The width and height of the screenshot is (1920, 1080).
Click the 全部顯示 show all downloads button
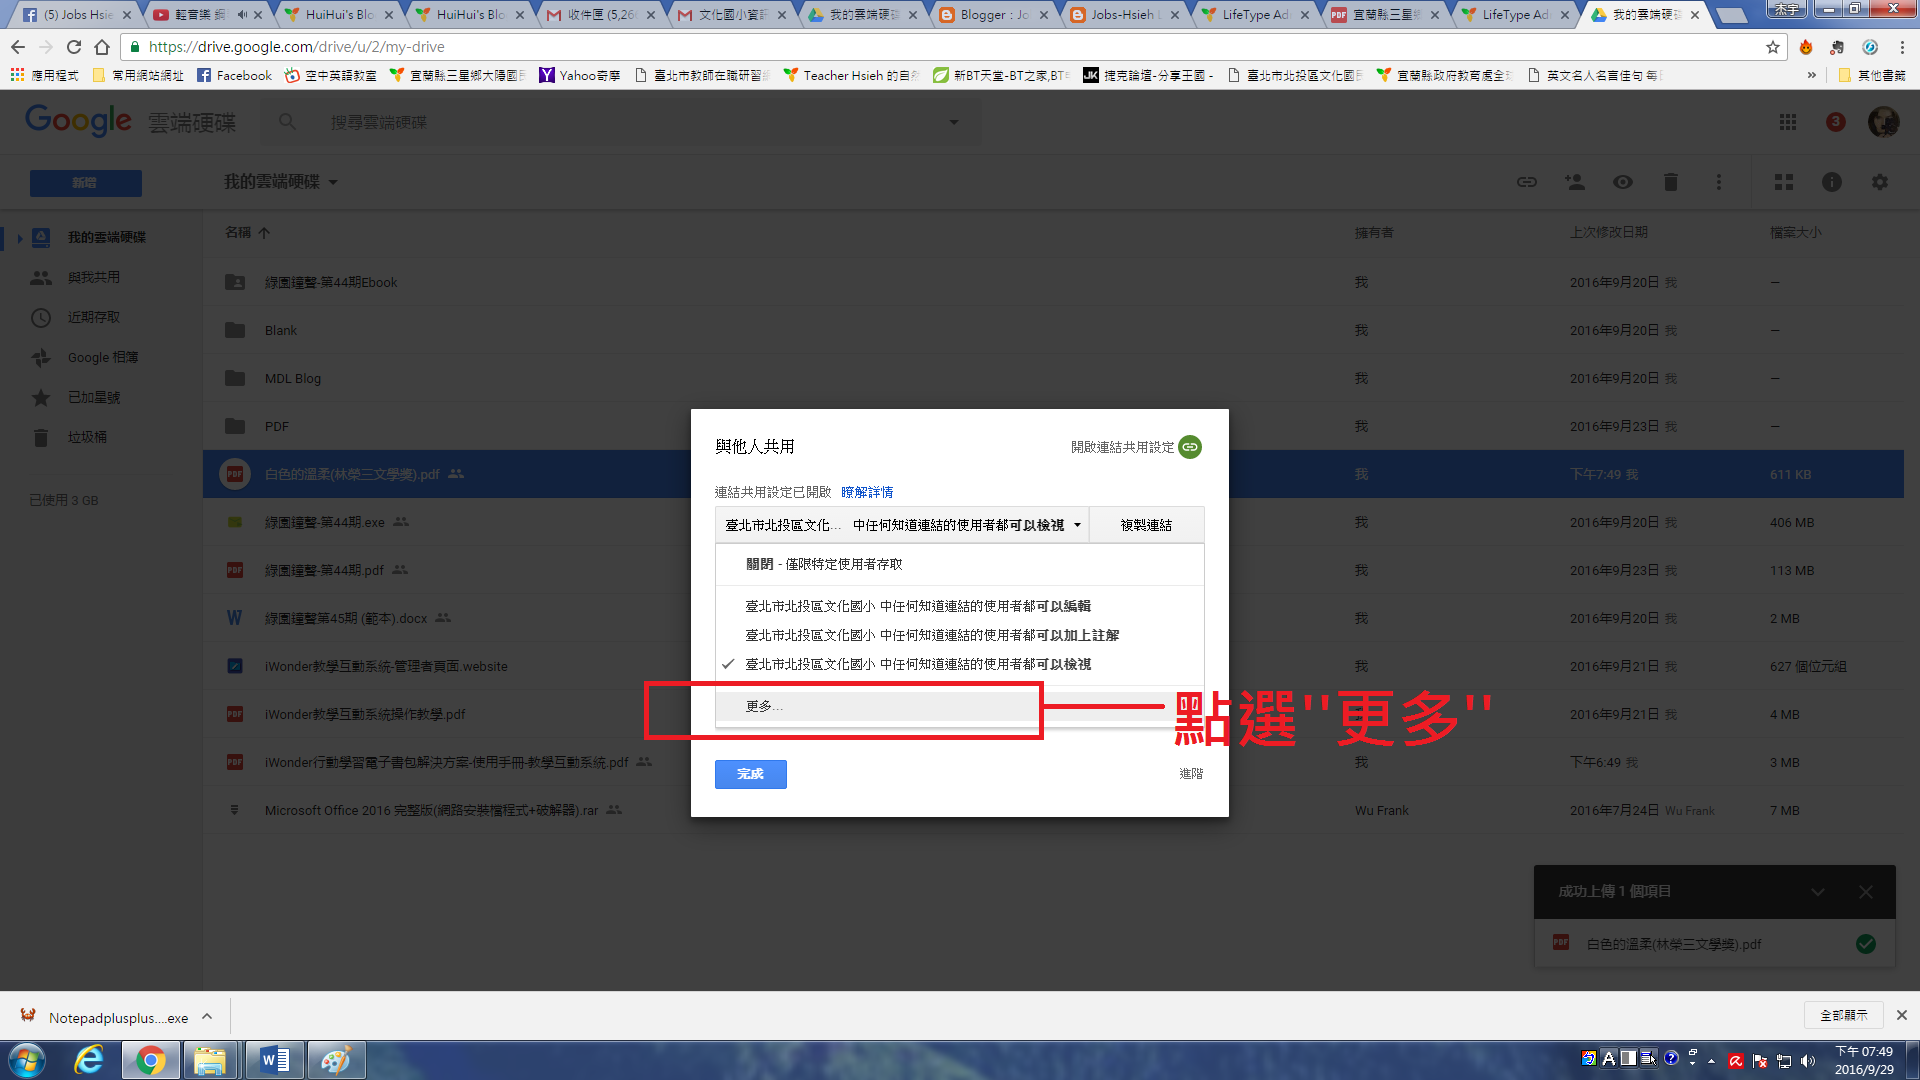click(1844, 1015)
